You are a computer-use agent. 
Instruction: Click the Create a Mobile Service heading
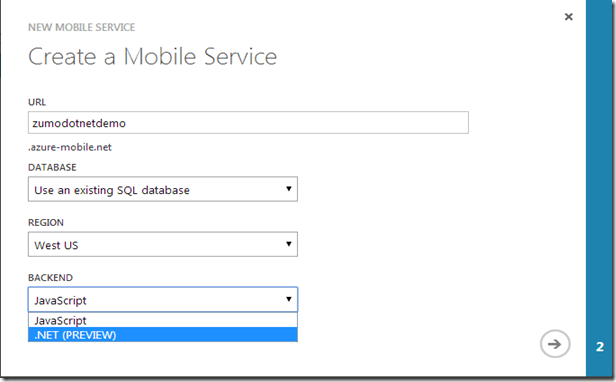(152, 57)
